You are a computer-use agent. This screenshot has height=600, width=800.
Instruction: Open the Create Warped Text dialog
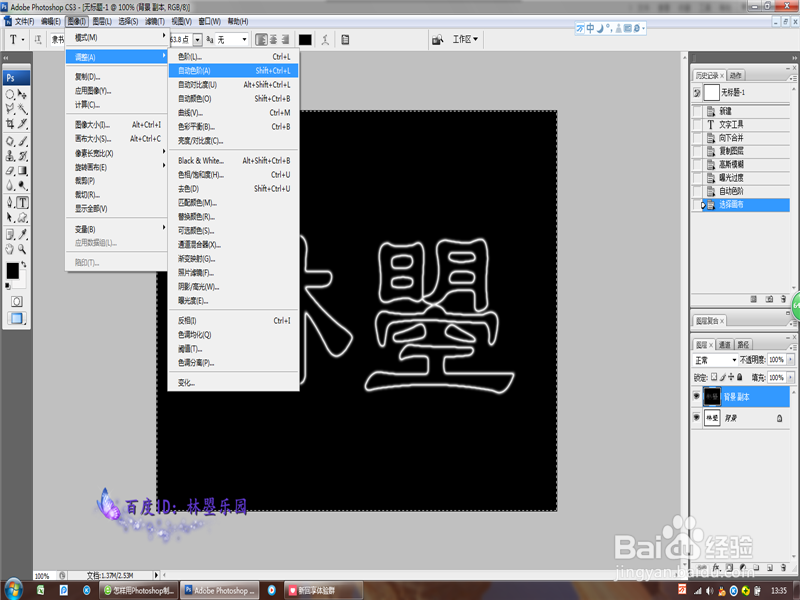(x=326, y=40)
